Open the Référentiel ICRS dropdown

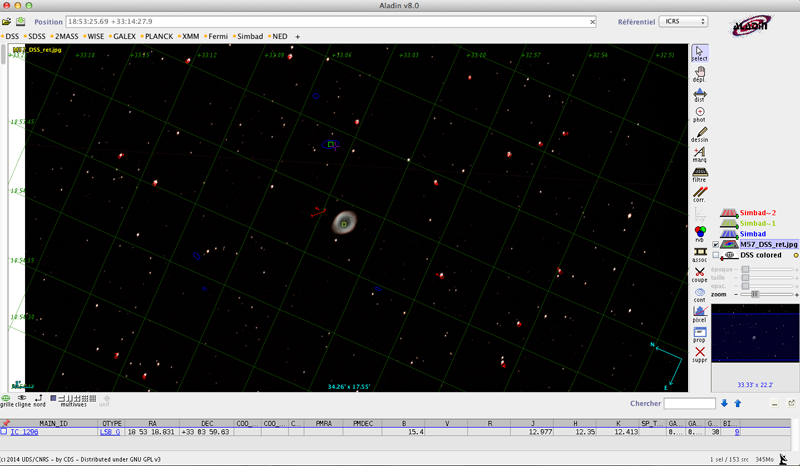[685, 21]
